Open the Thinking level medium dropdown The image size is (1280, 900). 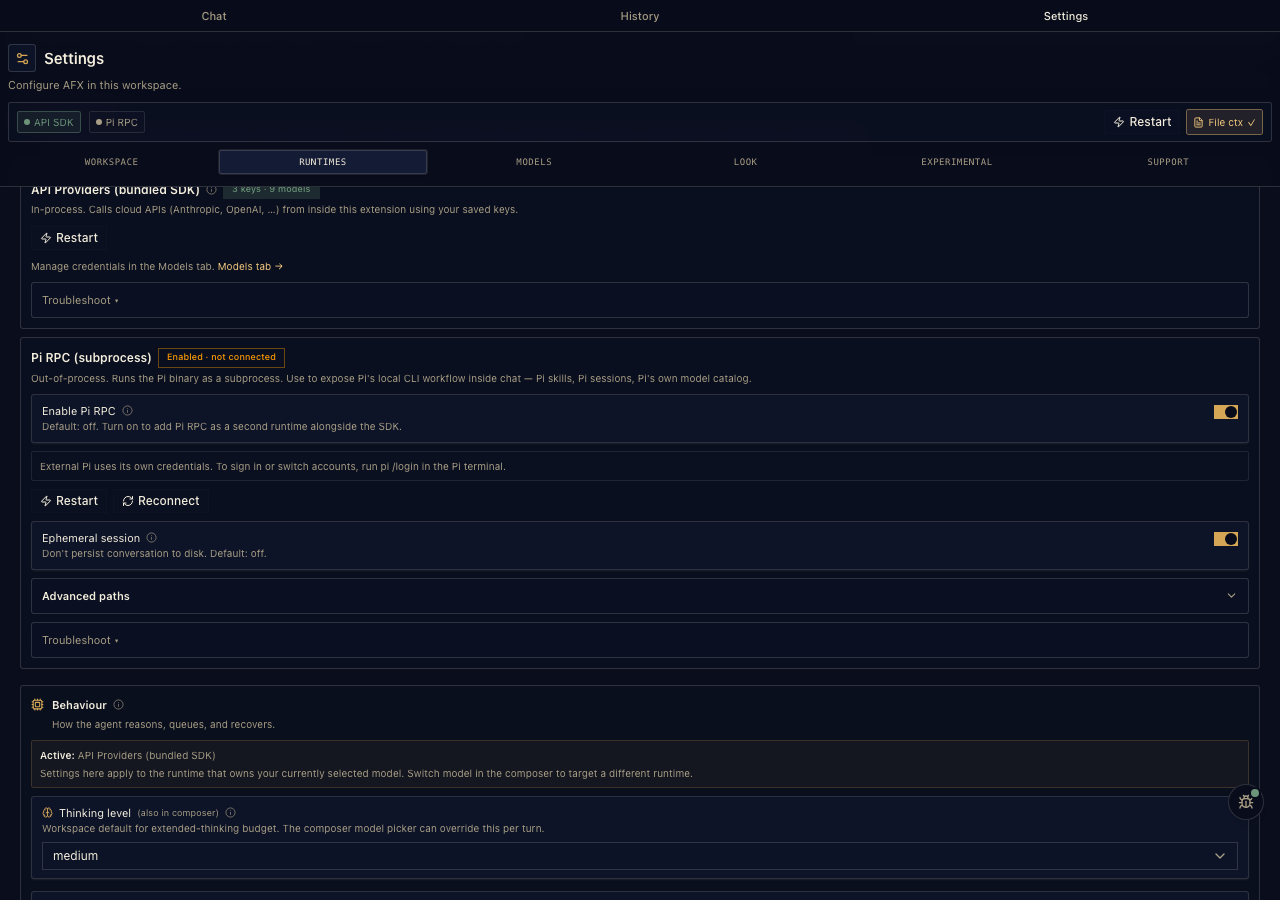[640, 856]
